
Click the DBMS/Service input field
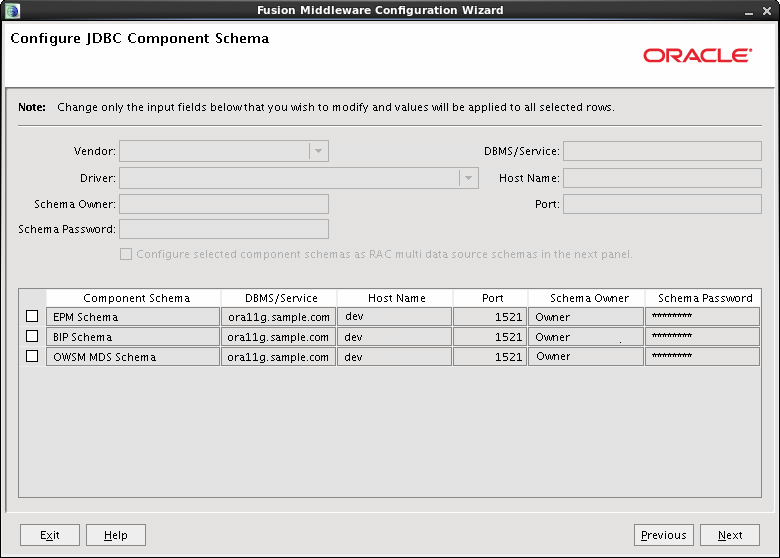click(x=662, y=151)
